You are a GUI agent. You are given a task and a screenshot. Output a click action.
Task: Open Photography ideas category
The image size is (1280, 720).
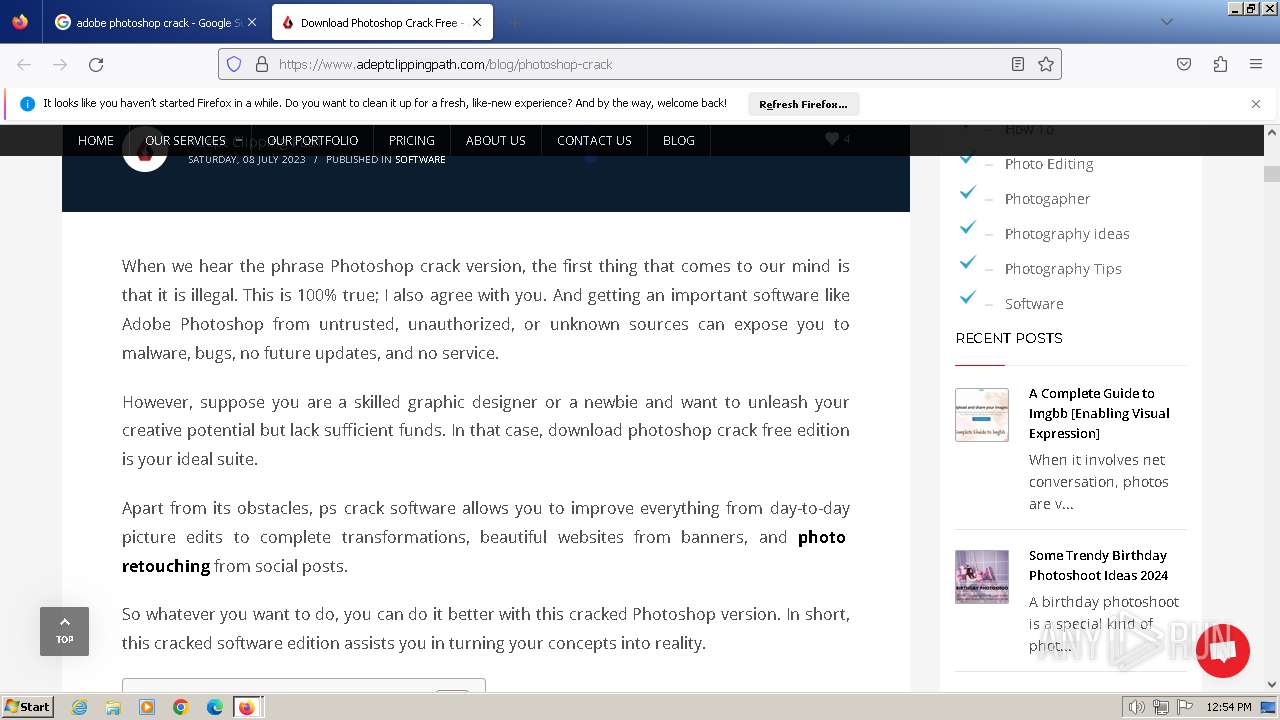[x=1067, y=234]
